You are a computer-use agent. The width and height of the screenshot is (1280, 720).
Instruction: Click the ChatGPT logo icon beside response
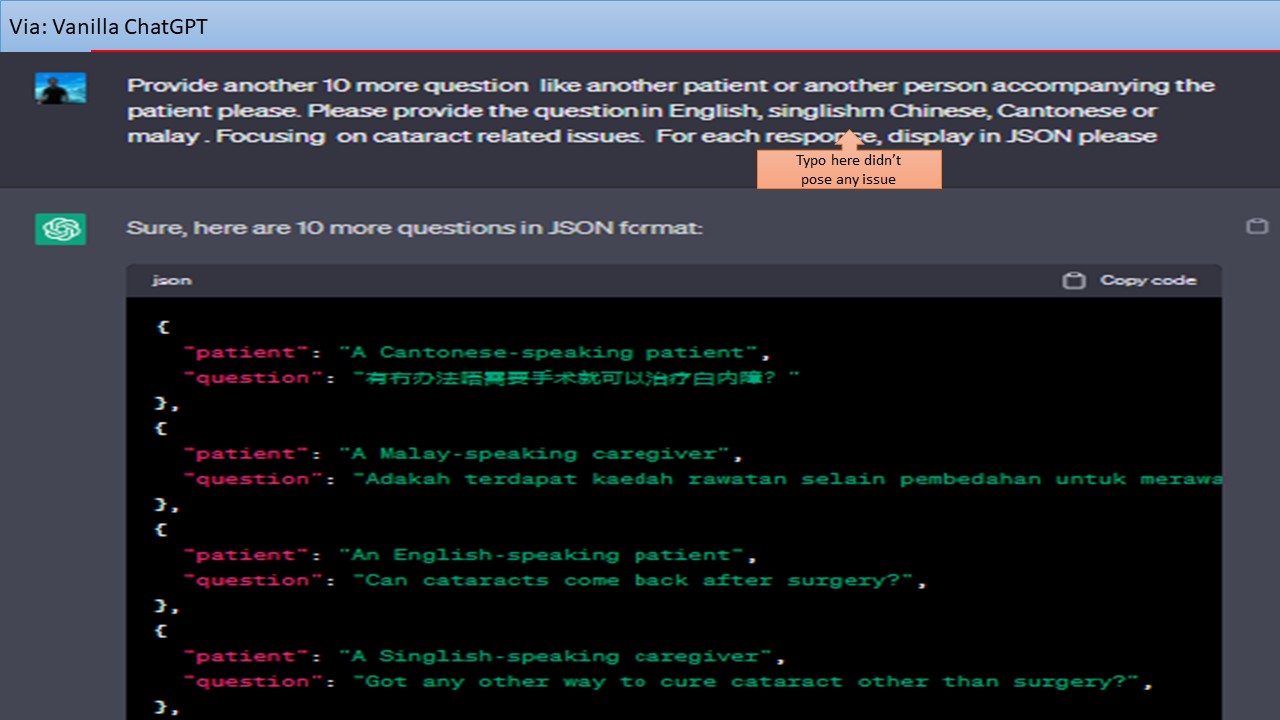60,229
